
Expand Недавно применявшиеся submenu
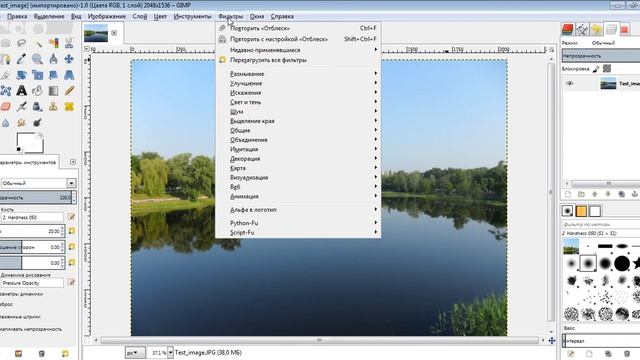298,50
